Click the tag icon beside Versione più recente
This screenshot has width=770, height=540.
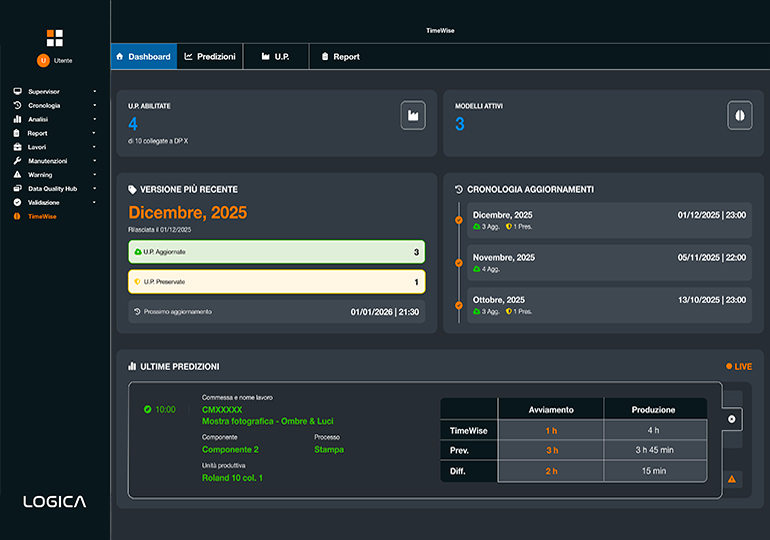132,189
